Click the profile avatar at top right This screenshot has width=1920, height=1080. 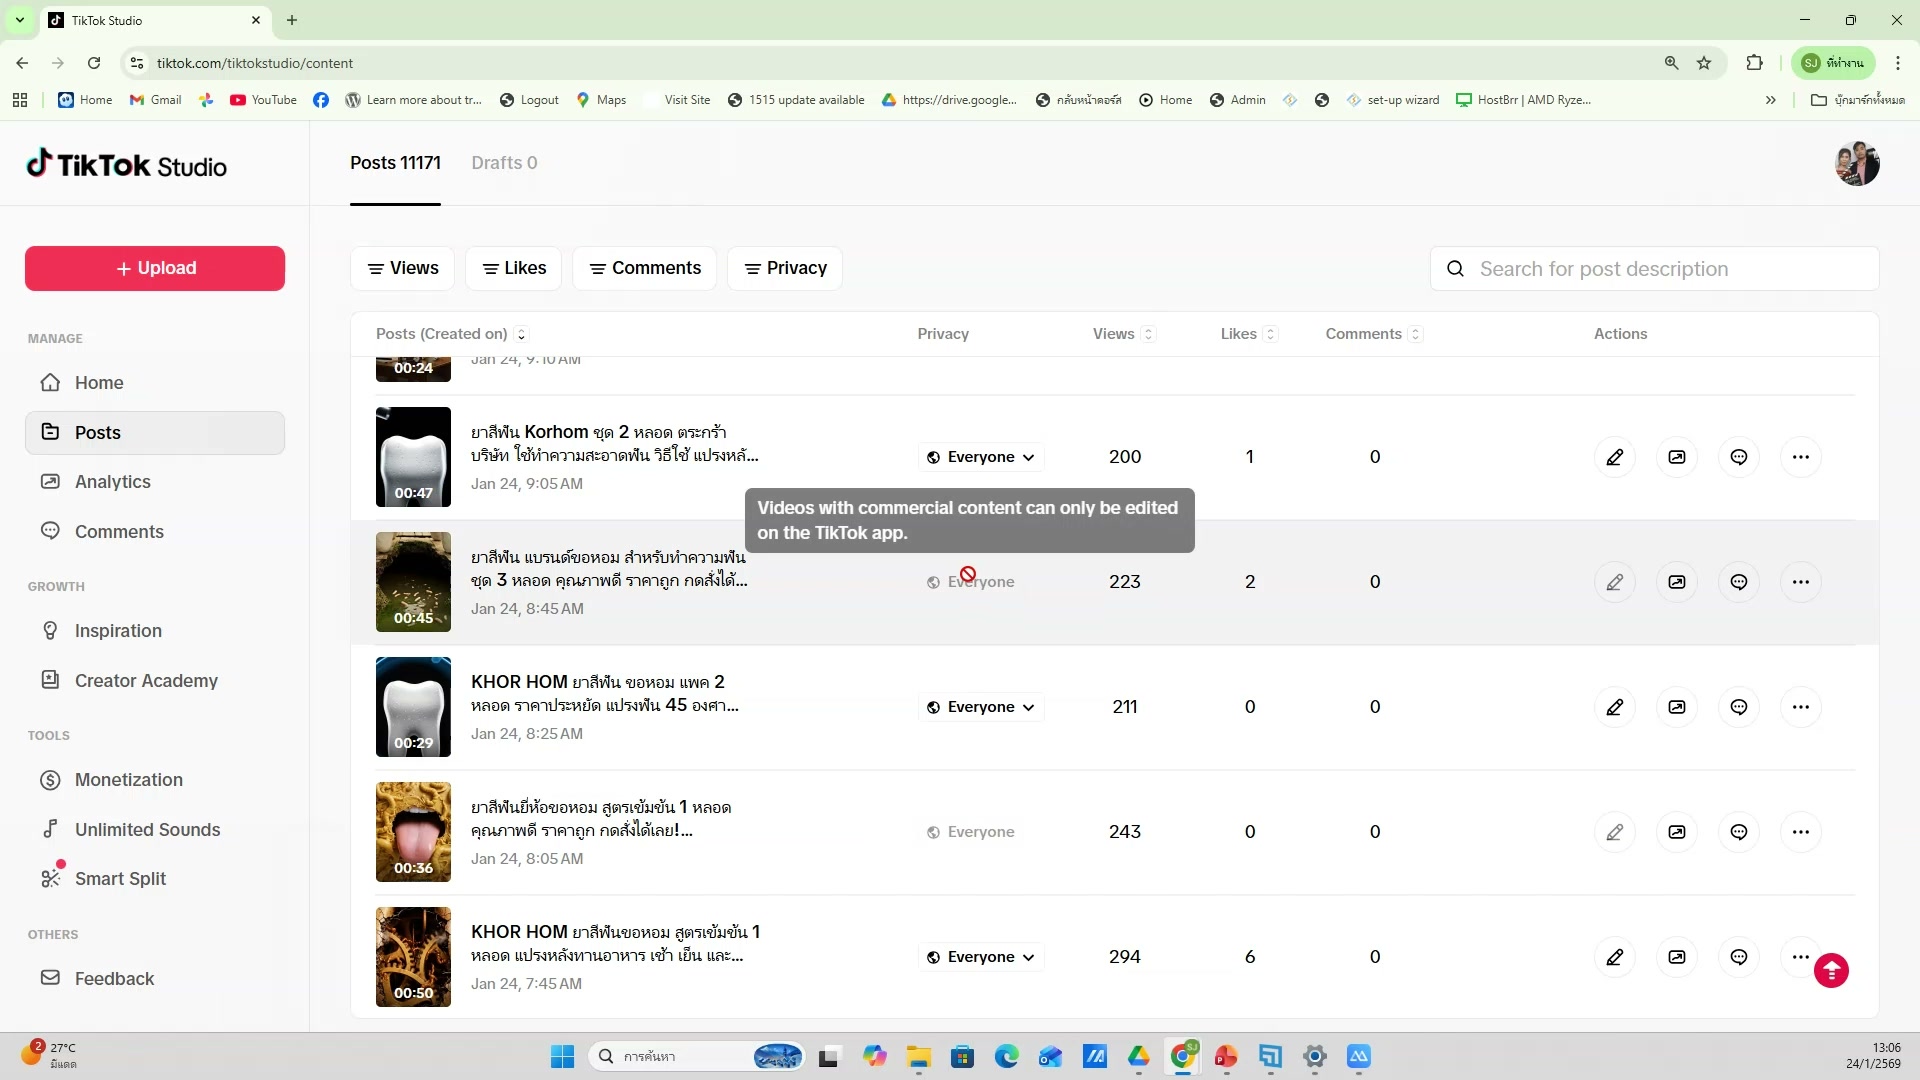(x=1857, y=163)
